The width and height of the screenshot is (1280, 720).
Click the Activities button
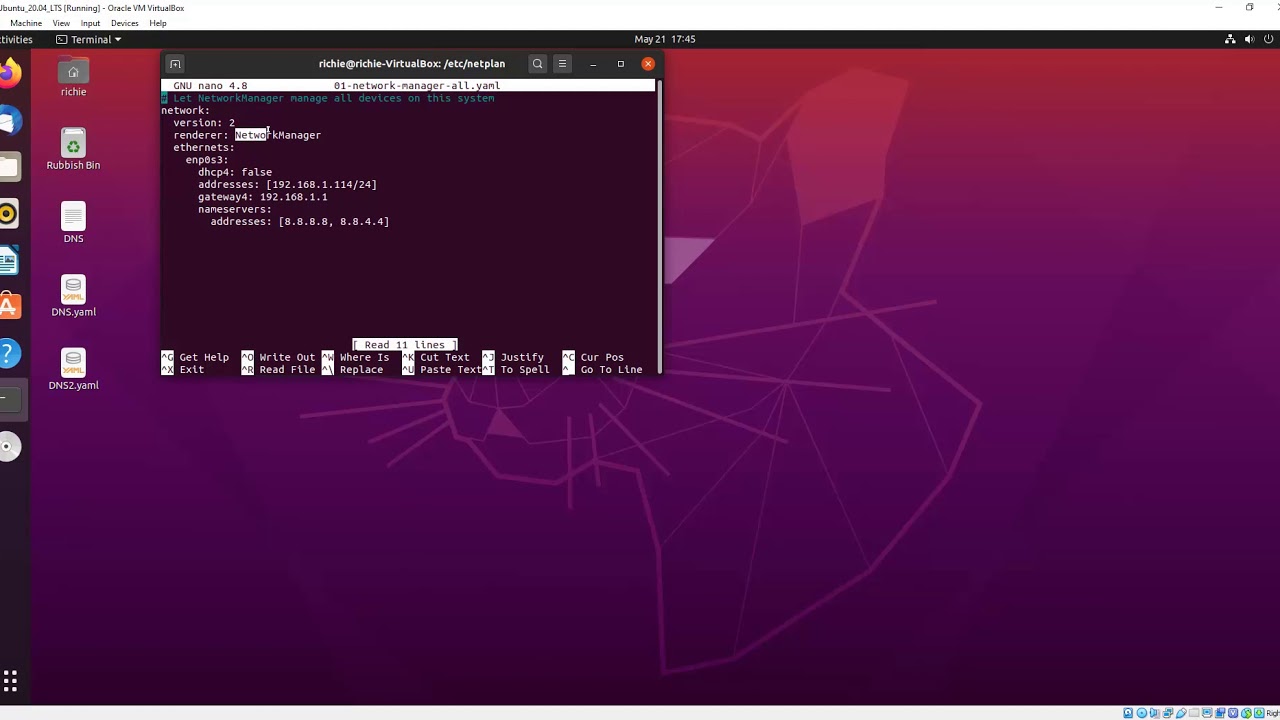click(16, 39)
